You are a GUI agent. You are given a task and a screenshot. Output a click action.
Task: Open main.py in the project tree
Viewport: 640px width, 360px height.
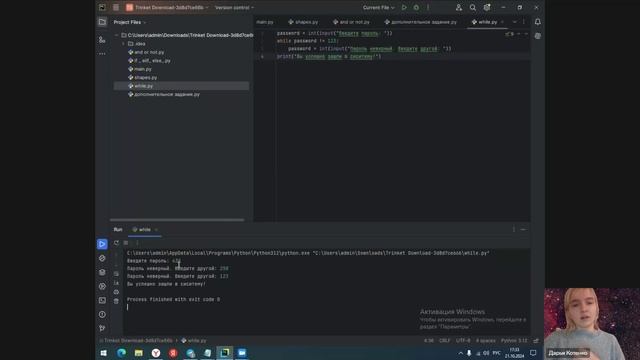[x=140, y=69]
